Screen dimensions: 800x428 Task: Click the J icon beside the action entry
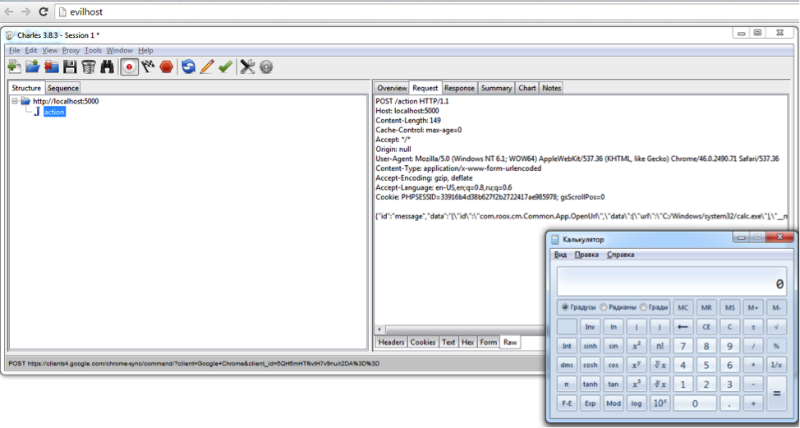pyautogui.click(x=37, y=112)
